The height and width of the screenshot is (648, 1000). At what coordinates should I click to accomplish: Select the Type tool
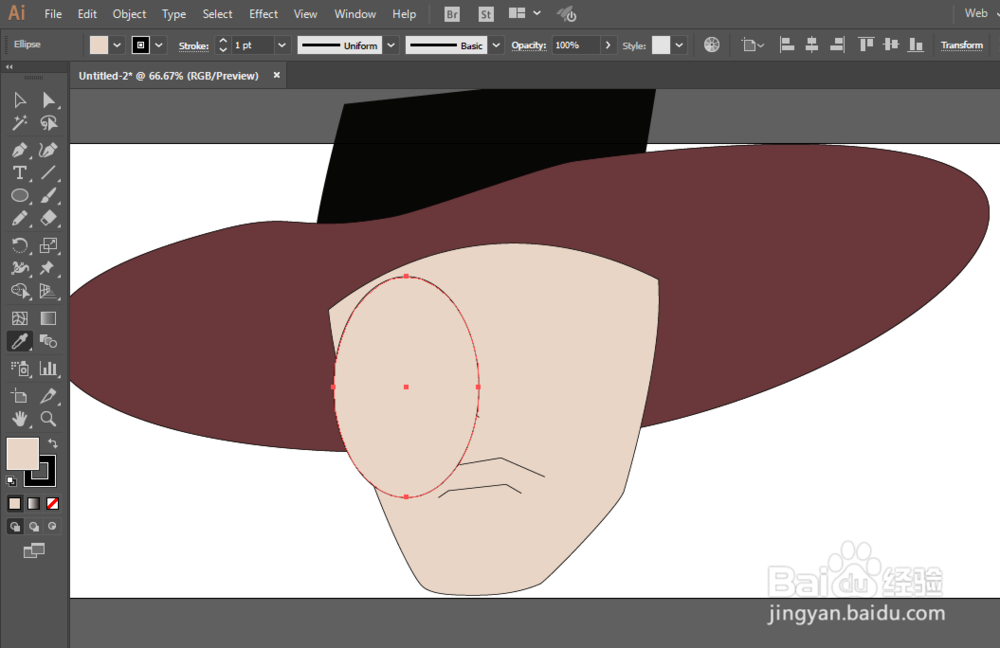pos(19,173)
